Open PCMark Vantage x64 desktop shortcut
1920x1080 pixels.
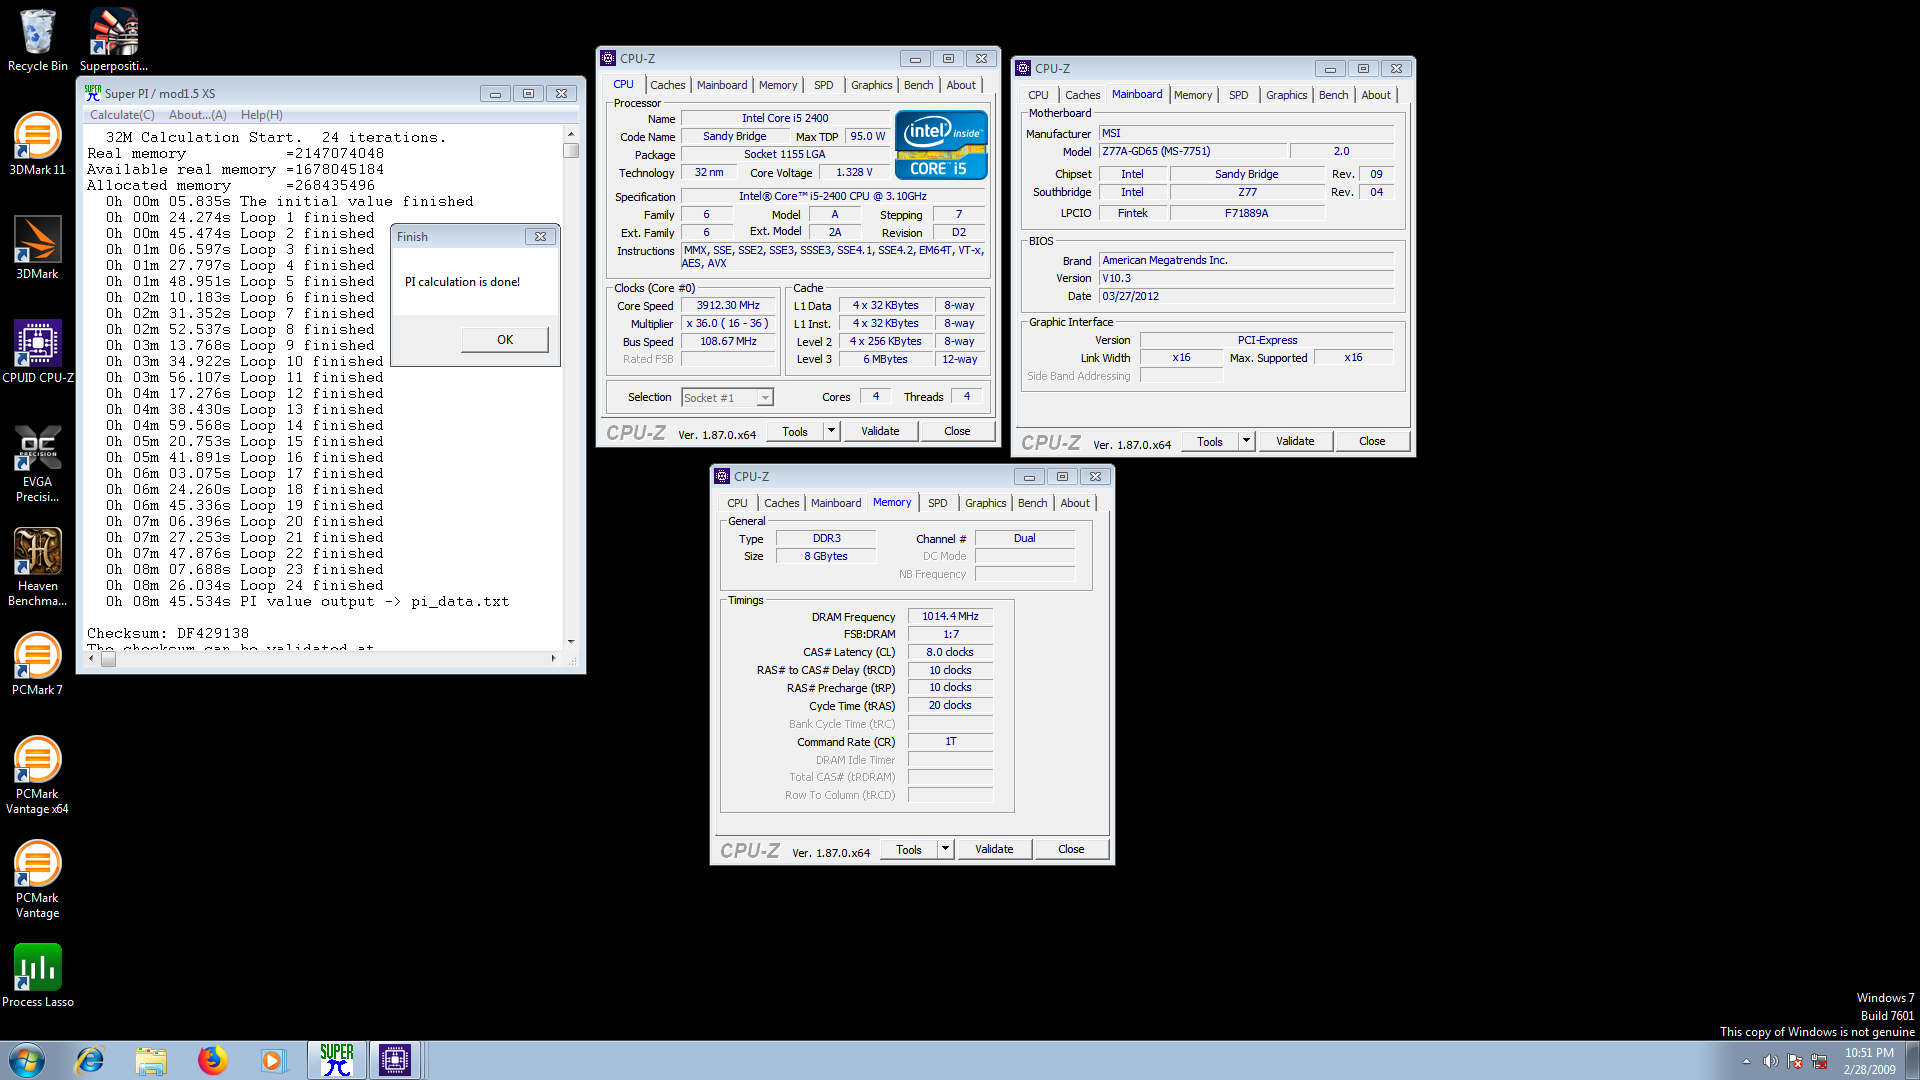tap(38, 775)
